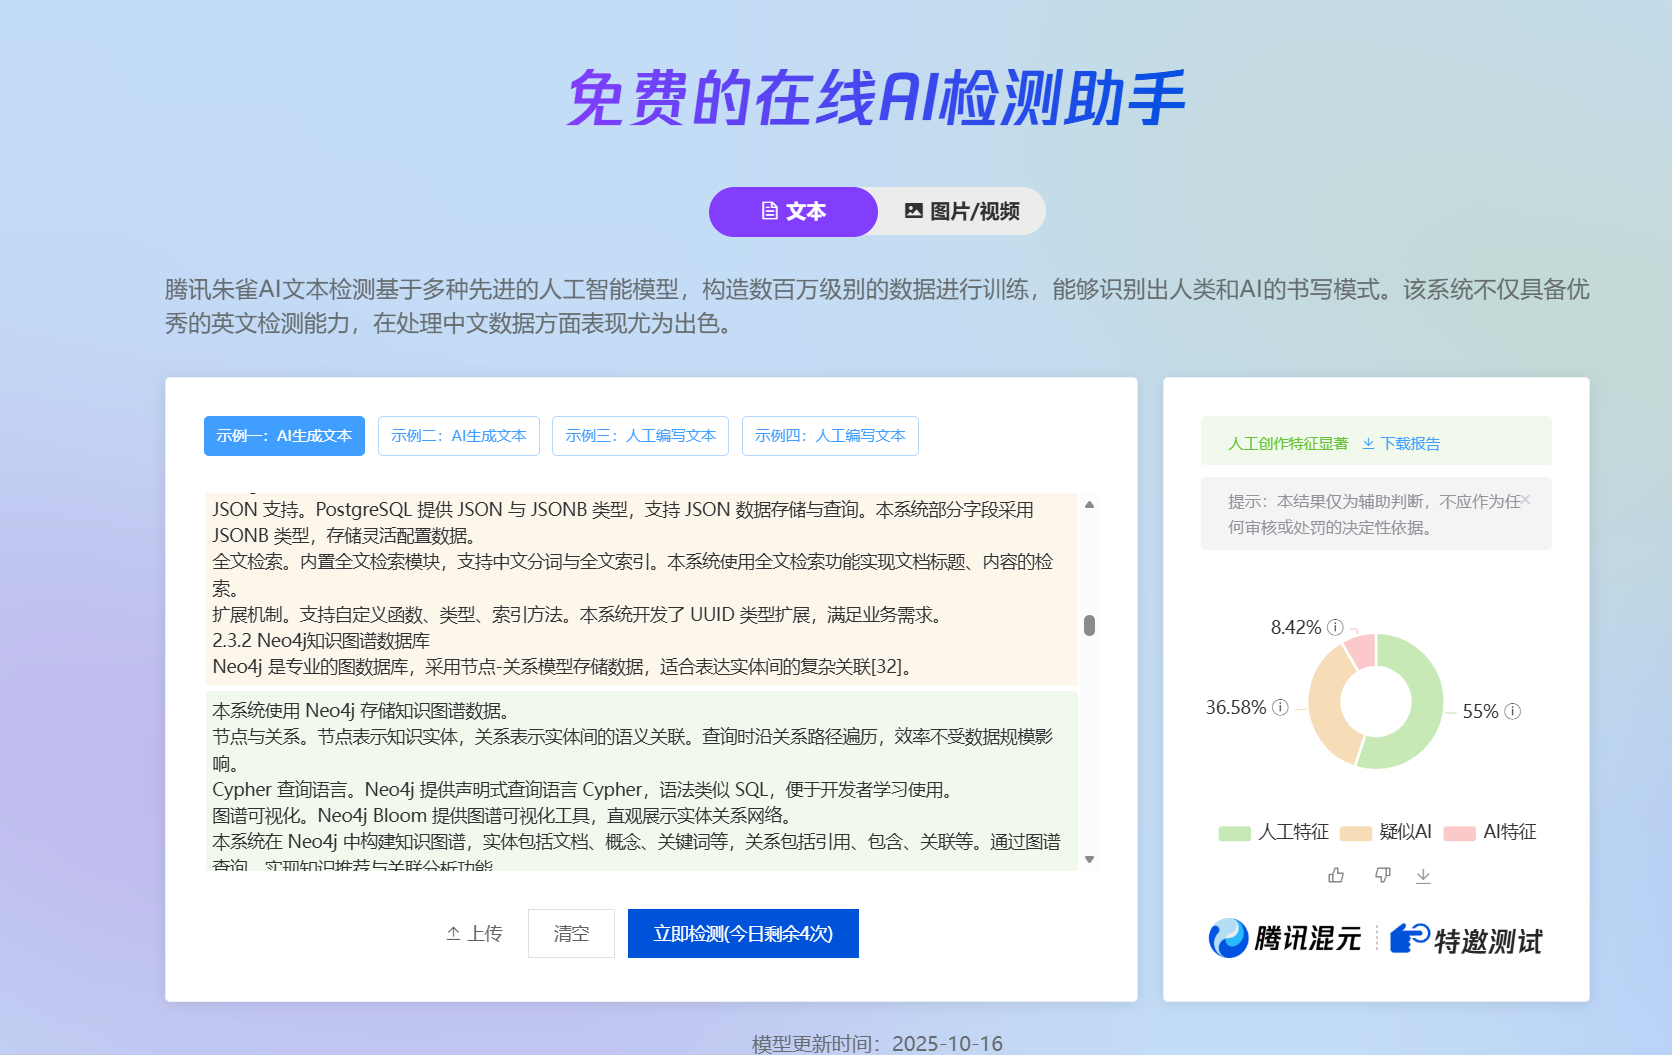This screenshot has width=1672, height=1055.
Task: Click 清空 to clear the text
Action: tap(571, 933)
